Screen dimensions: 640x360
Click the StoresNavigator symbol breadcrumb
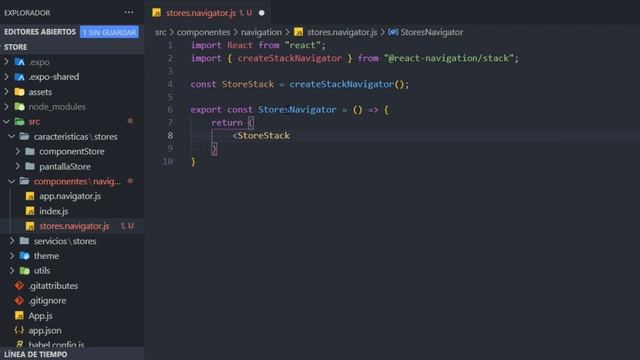(431, 32)
